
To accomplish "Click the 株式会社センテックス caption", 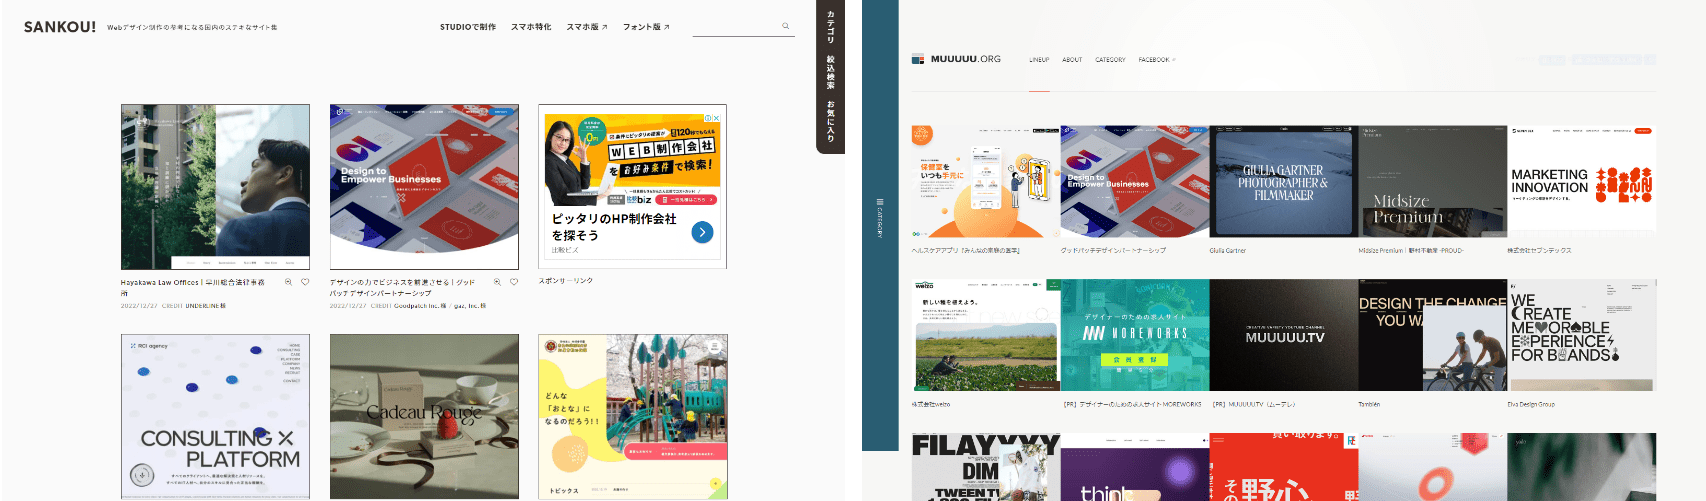I will (1540, 251).
